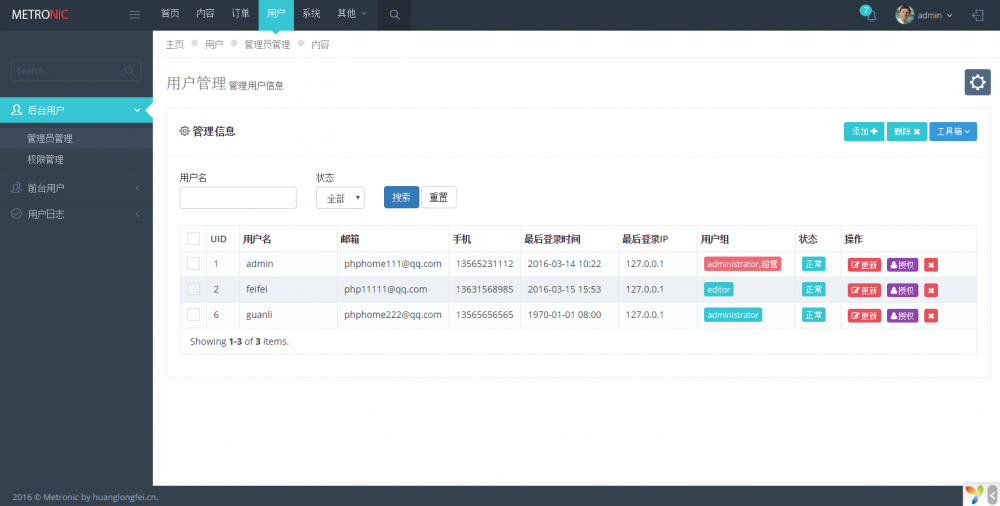Click 更新 for the feifei row
1000x506 pixels.
(864, 290)
